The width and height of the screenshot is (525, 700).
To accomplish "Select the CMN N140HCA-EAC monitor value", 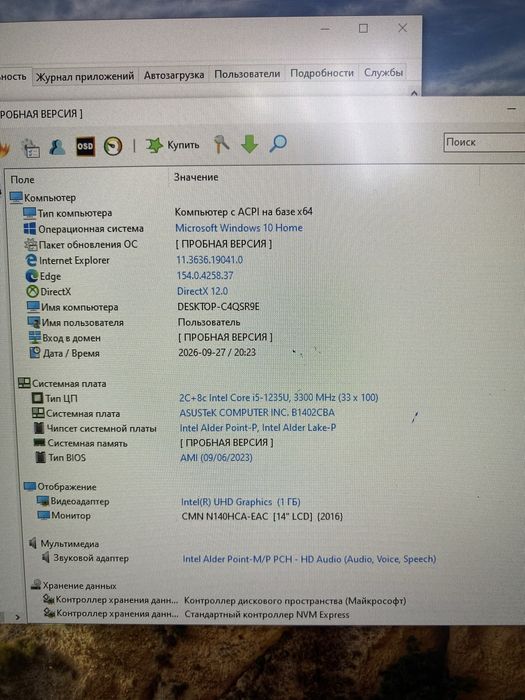I will coord(262,517).
